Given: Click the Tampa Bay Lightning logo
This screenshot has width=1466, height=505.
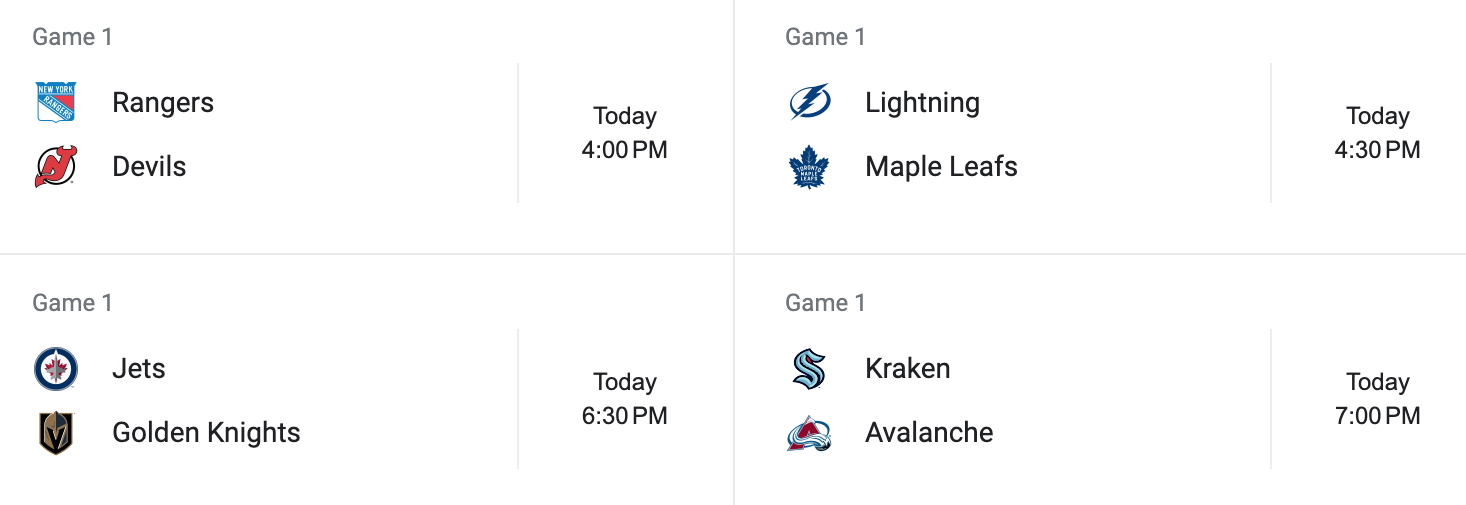Looking at the screenshot, I should [808, 102].
